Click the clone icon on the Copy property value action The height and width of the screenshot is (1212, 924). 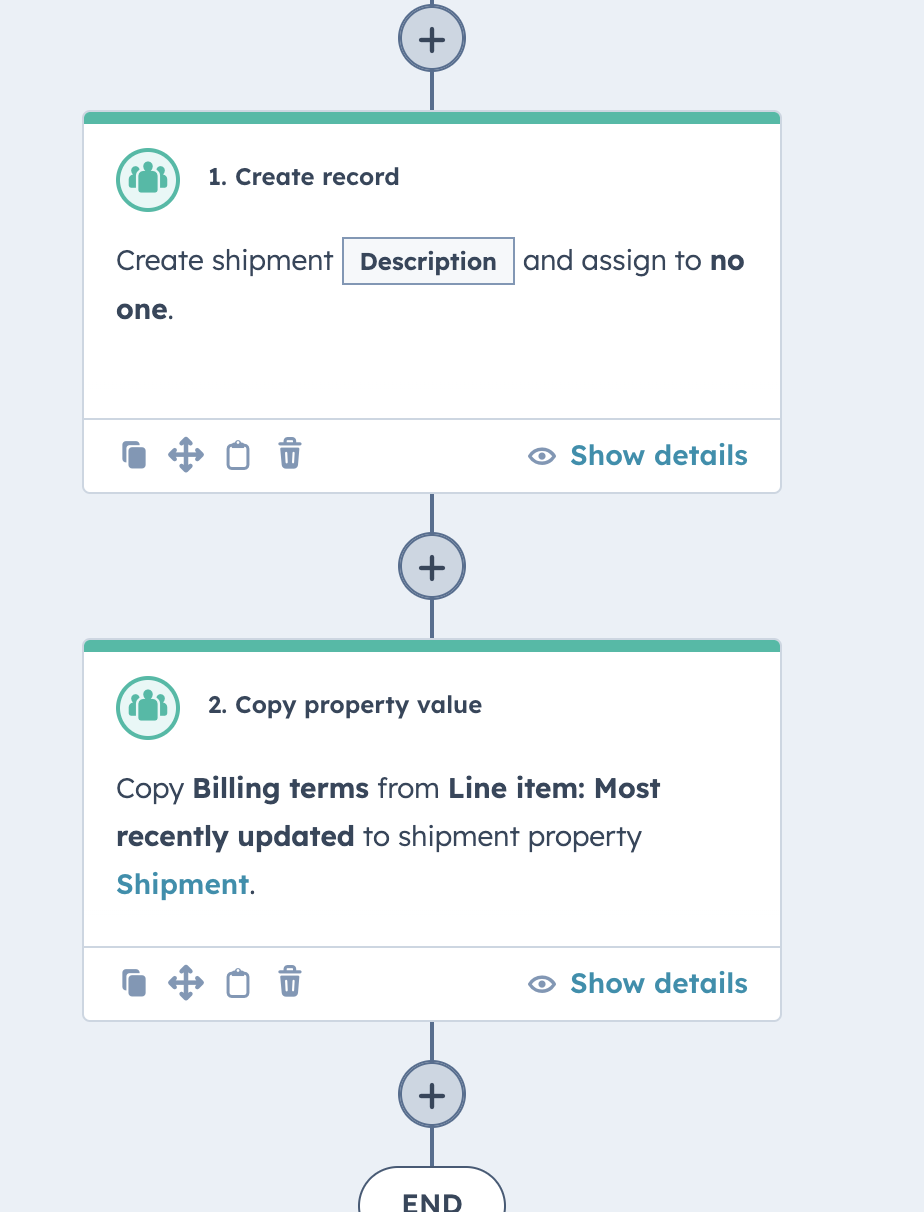[x=133, y=982]
